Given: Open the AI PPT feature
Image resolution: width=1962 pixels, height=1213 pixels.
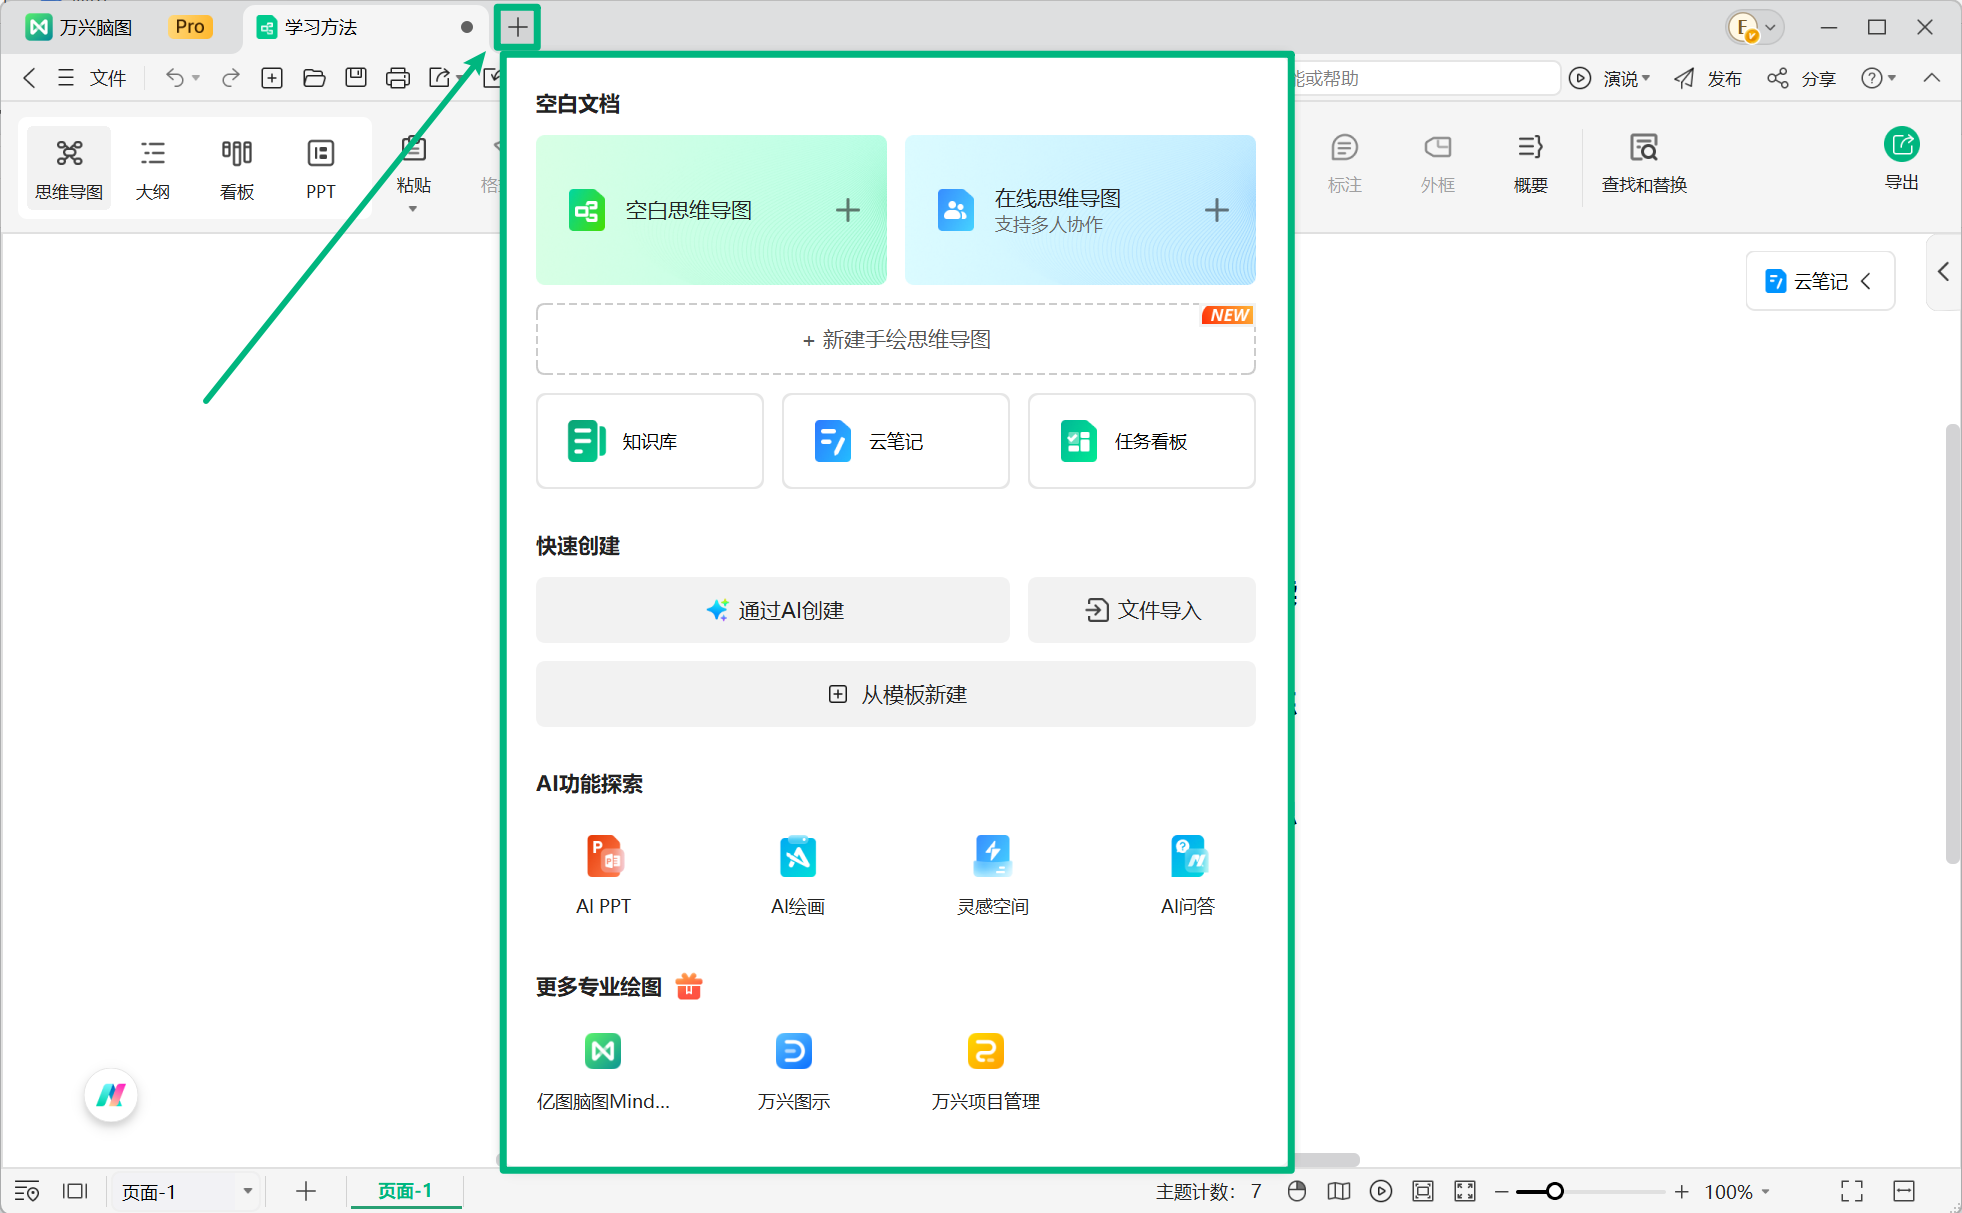Looking at the screenshot, I should click(x=604, y=875).
